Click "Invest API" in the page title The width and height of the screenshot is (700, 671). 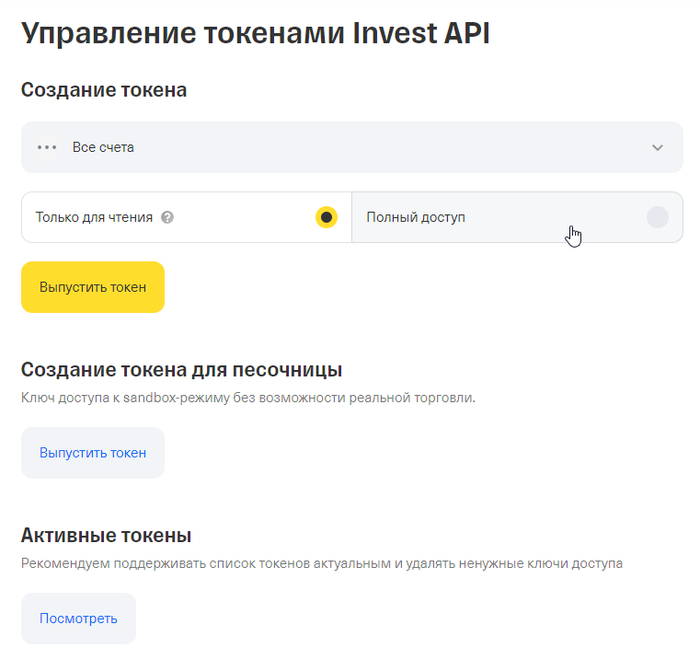[x=422, y=32]
